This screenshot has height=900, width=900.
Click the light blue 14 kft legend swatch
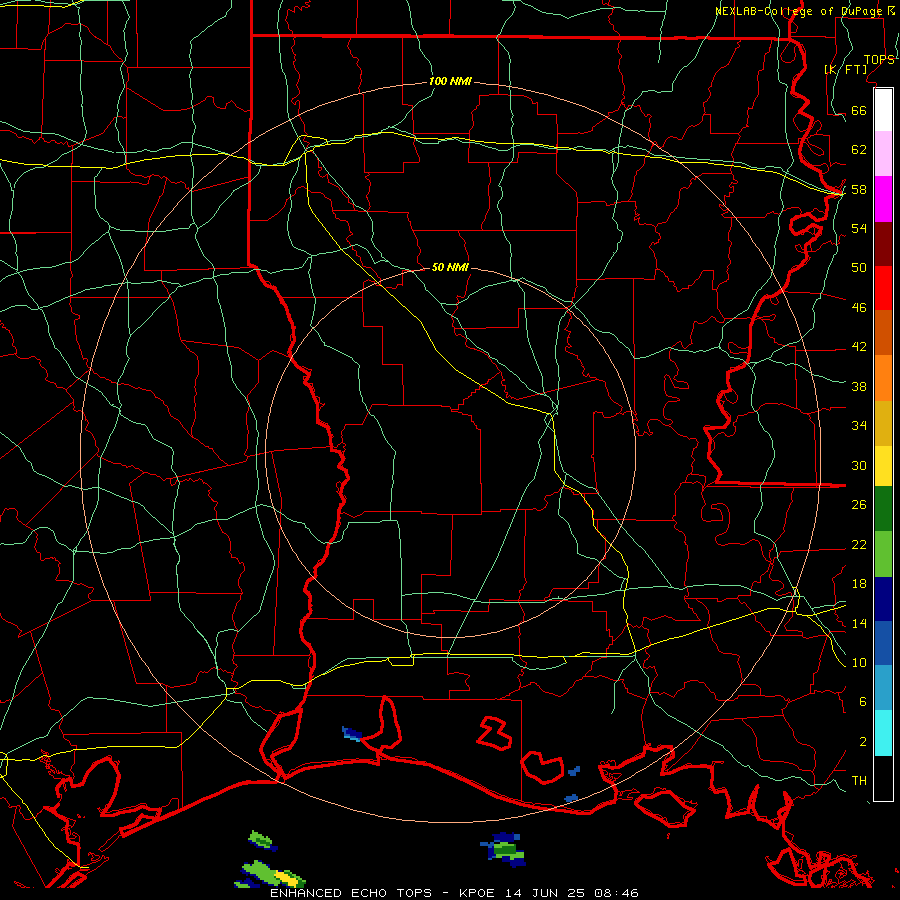[883, 688]
